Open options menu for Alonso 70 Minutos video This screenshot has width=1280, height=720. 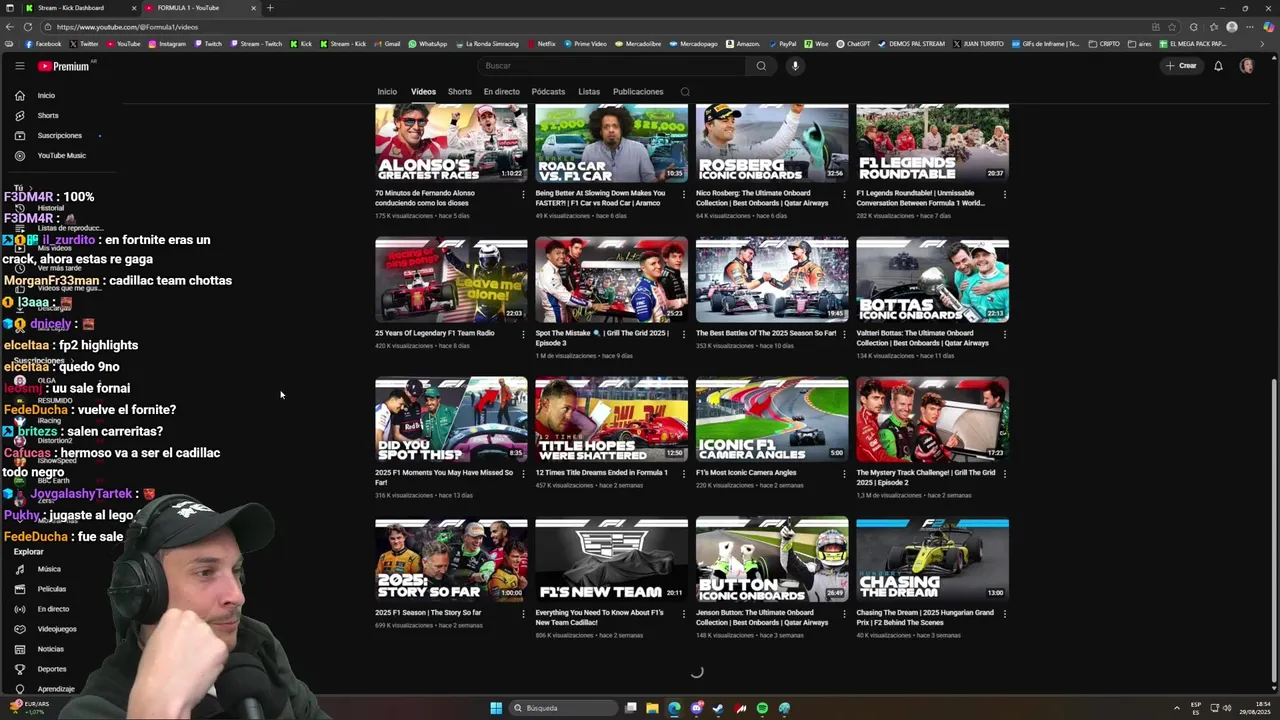tap(523, 194)
